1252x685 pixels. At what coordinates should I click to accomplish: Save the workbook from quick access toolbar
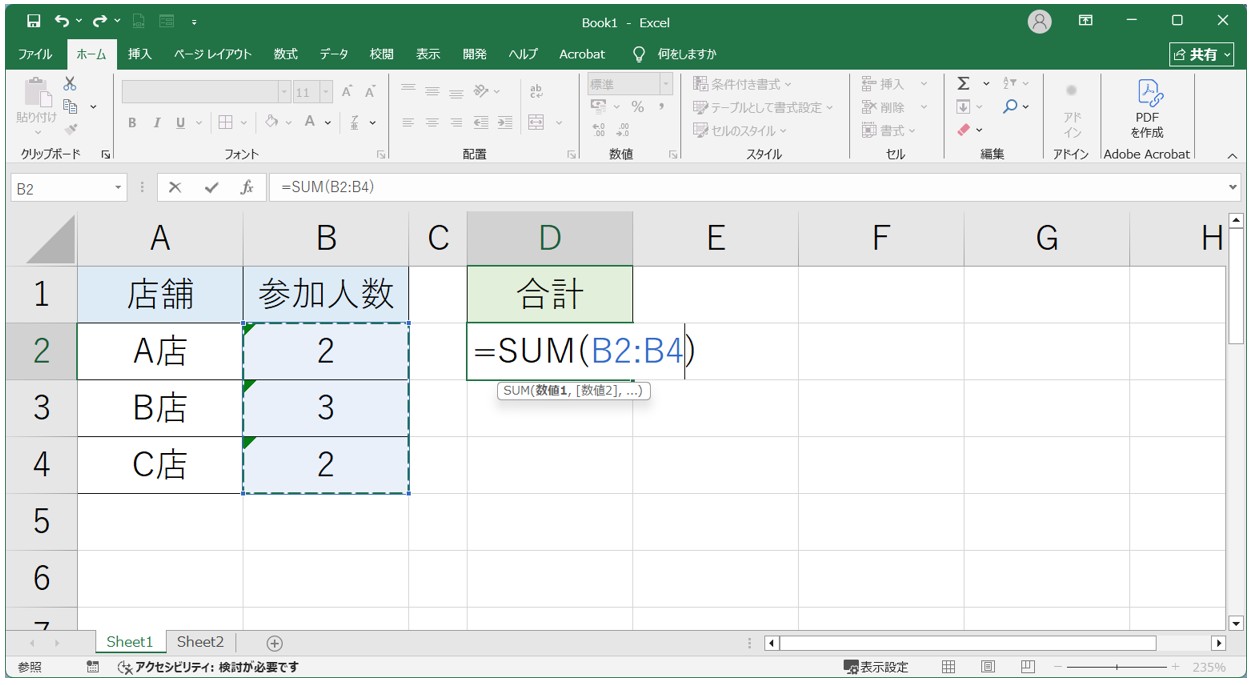click(34, 21)
